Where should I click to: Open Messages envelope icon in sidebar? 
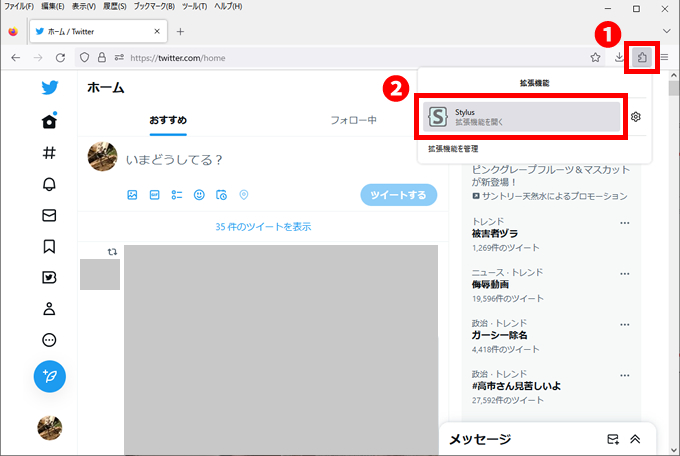pyautogui.click(x=49, y=215)
